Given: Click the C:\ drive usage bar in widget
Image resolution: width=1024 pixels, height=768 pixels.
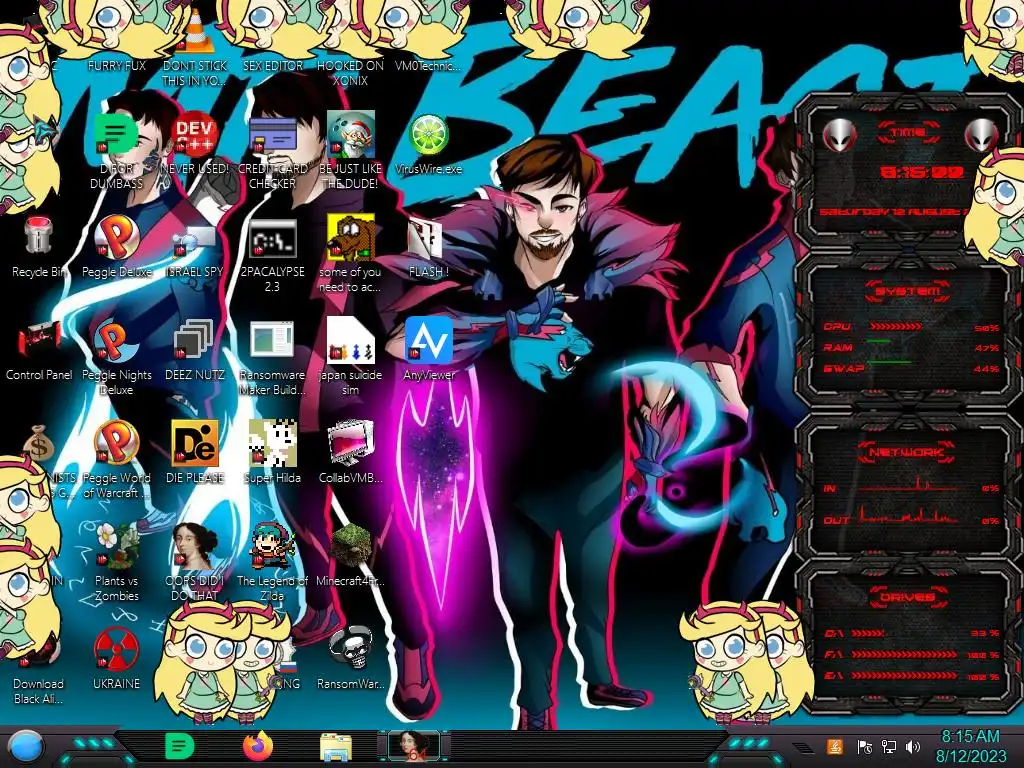Looking at the screenshot, I should [868, 633].
